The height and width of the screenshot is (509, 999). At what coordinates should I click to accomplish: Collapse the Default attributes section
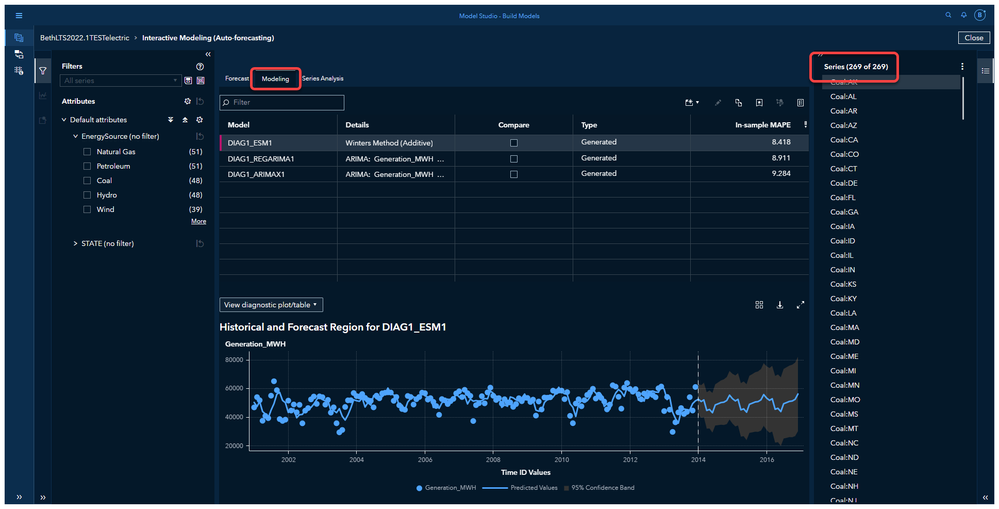coord(63,120)
